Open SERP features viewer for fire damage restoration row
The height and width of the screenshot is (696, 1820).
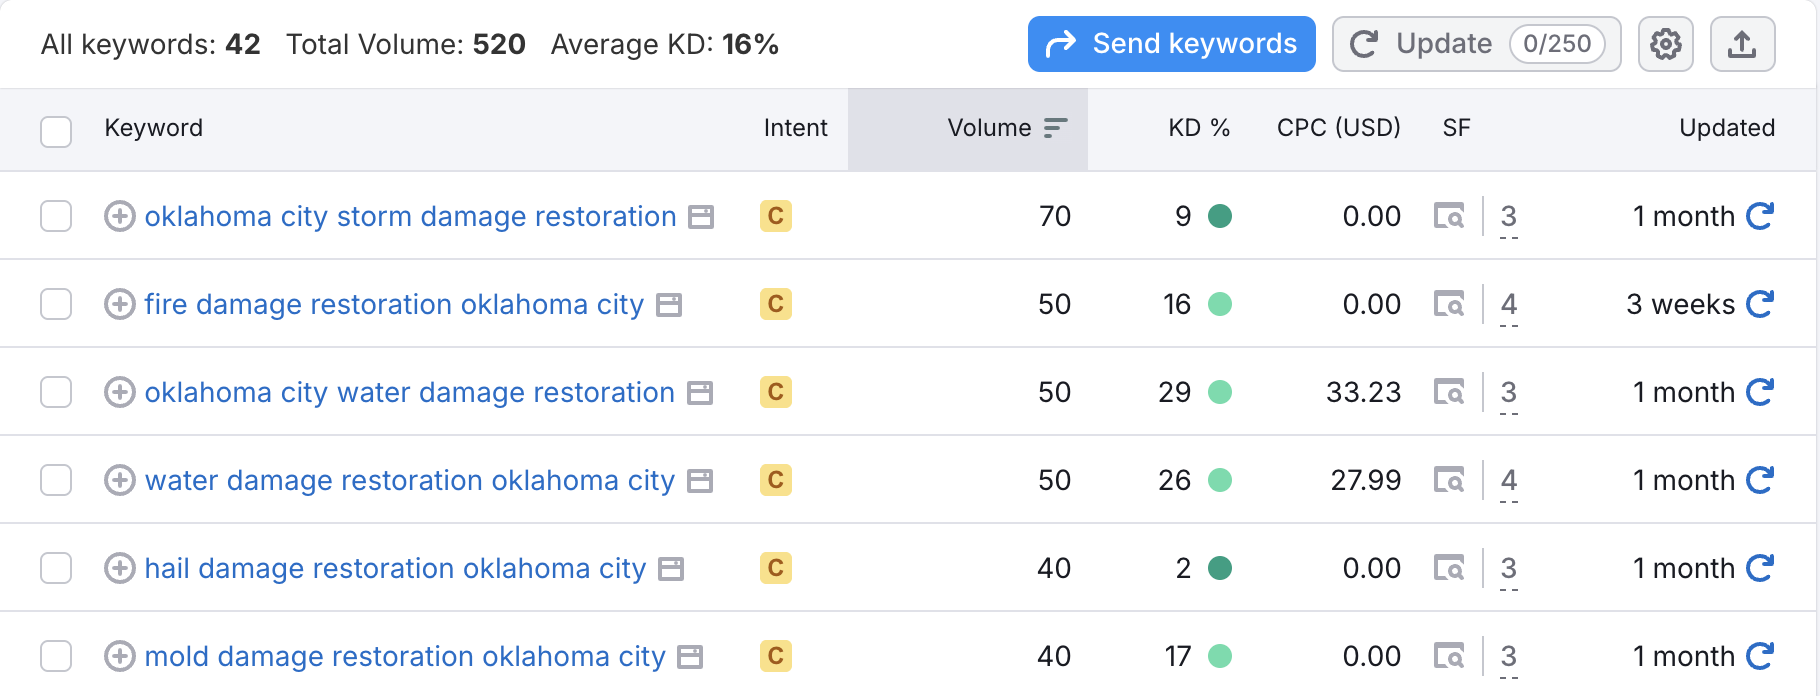click(x=1450, y=304)
